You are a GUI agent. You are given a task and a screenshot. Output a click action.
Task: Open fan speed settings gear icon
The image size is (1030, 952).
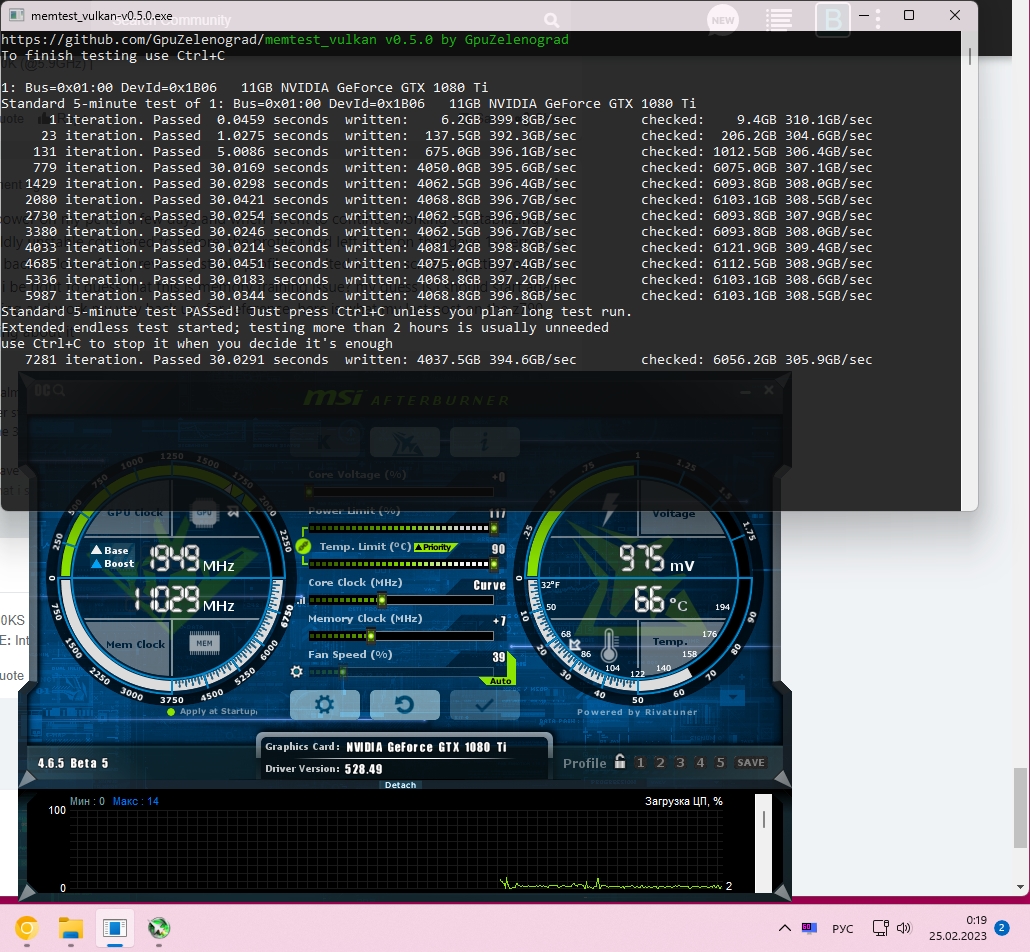click(296, 672)
